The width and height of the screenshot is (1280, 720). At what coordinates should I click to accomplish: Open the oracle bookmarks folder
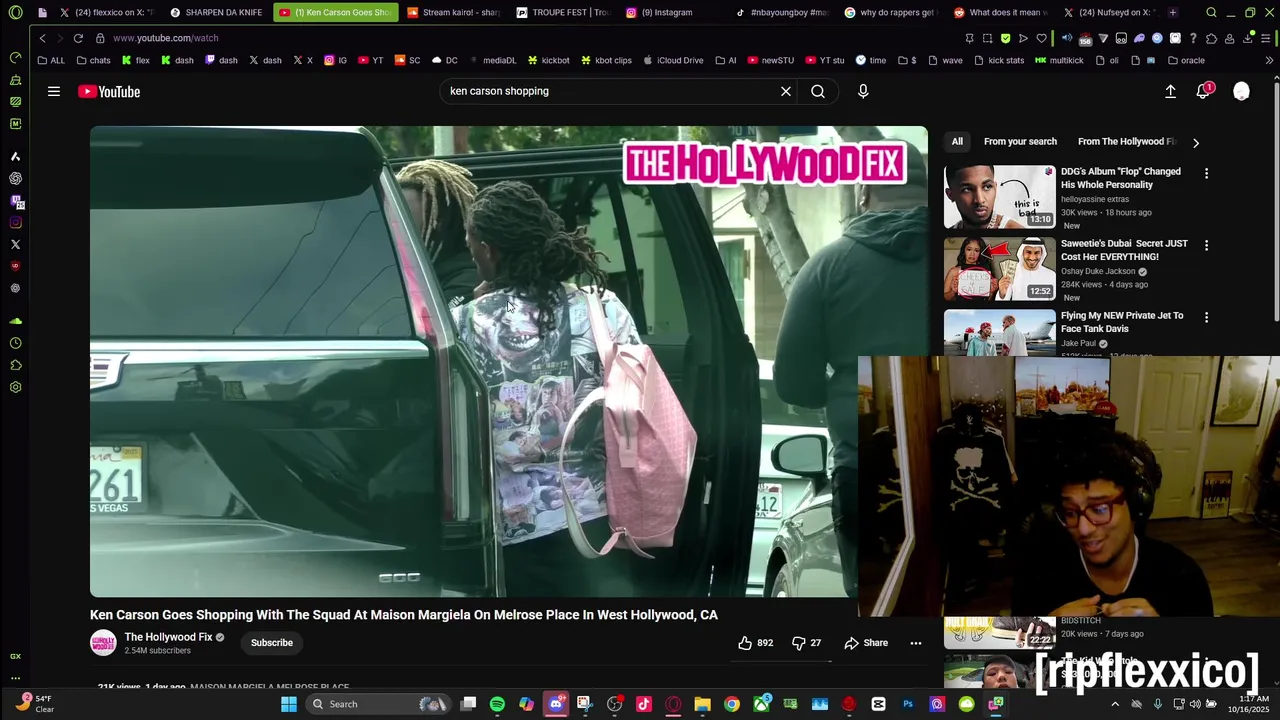(1185, 60)
